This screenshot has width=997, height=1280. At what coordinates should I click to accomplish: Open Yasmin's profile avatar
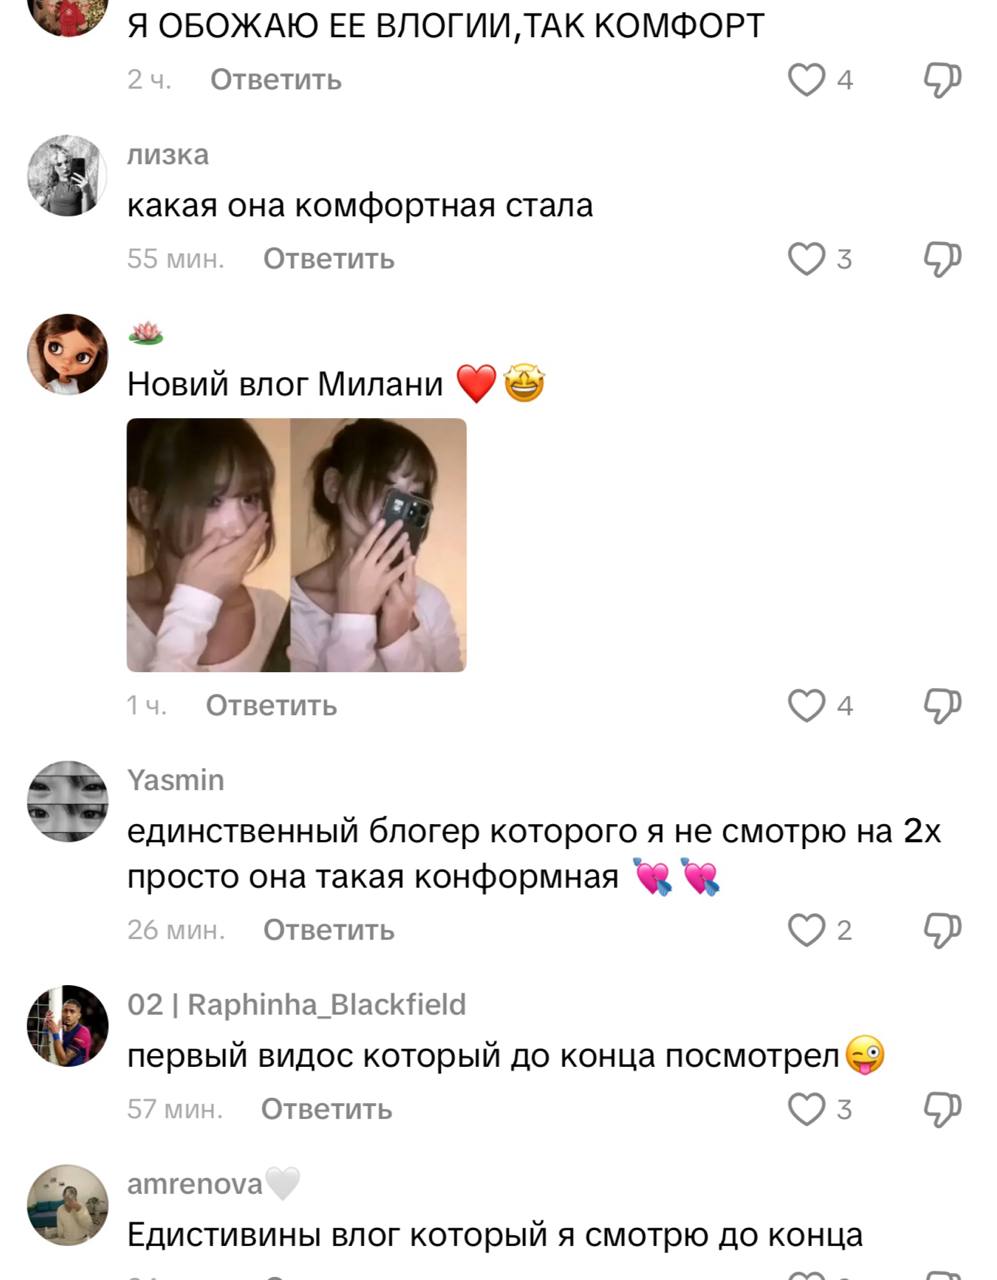coord(67,801)
